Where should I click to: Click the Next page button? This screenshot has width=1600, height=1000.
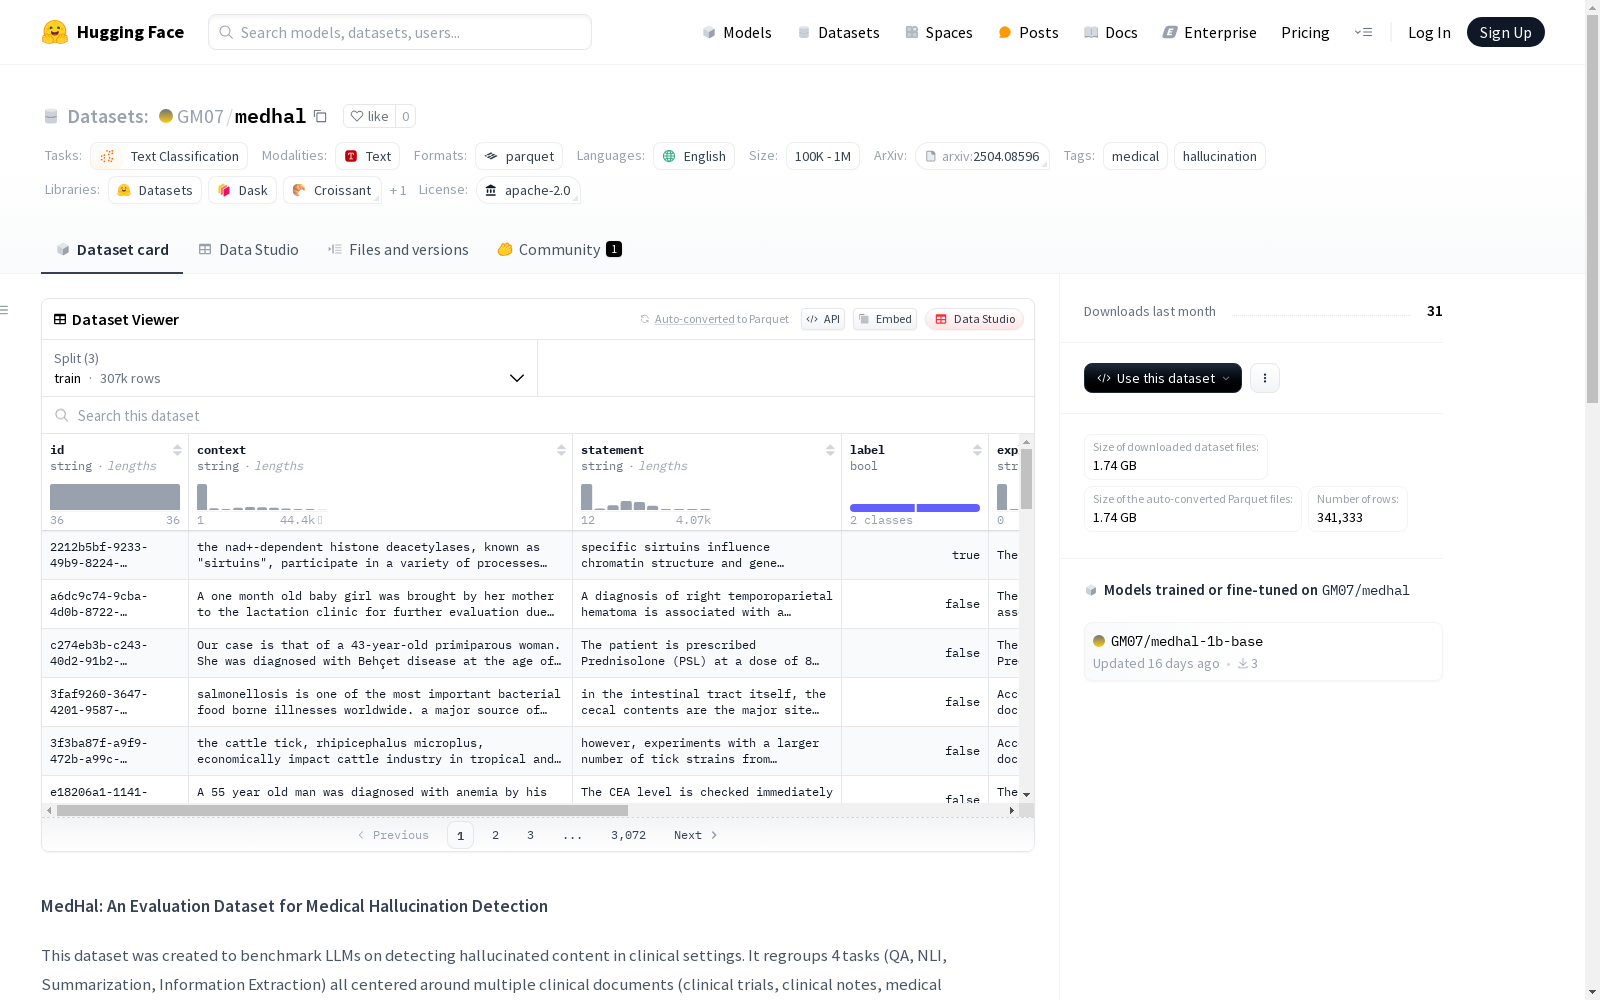tap(696, 835)
